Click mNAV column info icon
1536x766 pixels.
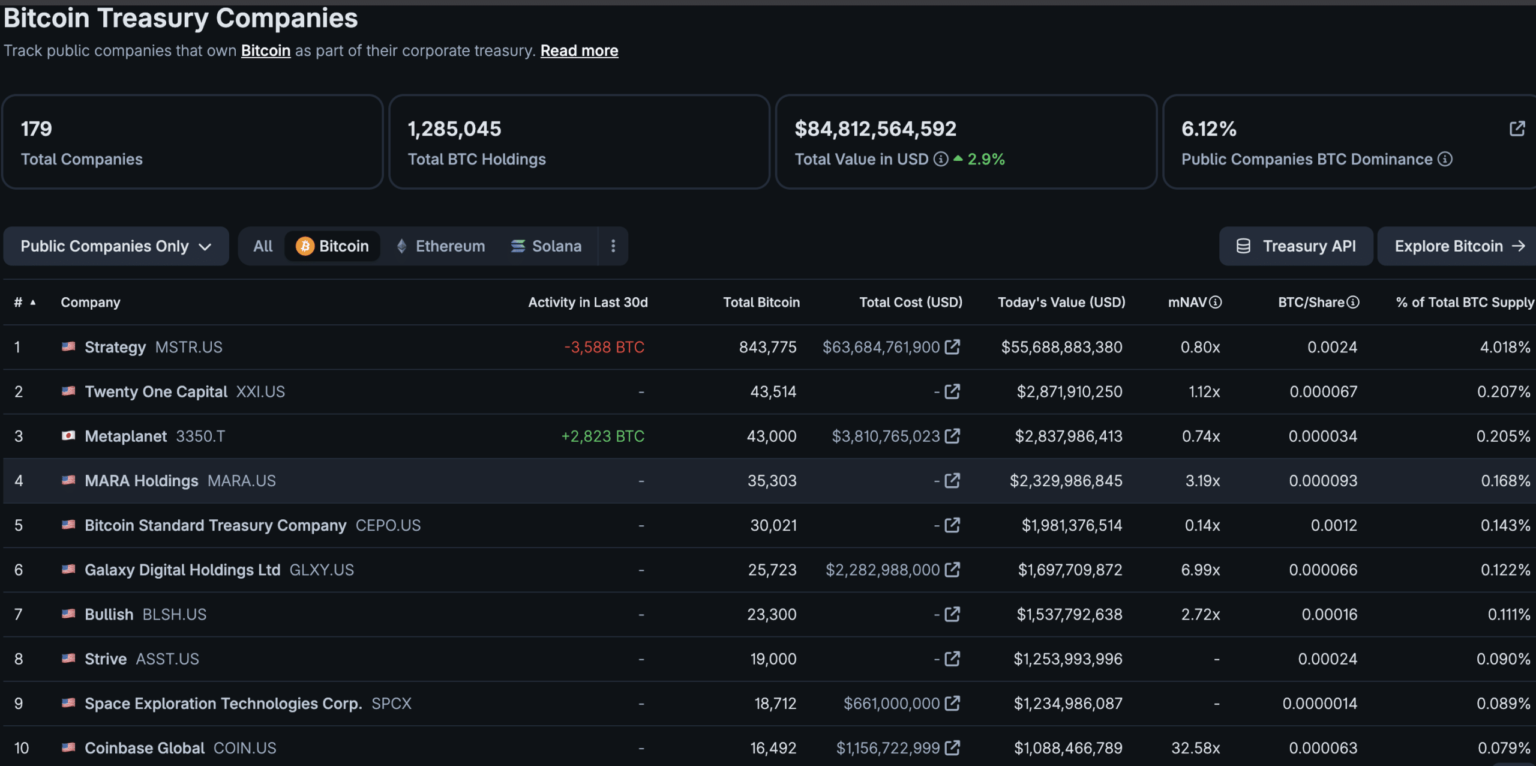[x=1215, y=302]
